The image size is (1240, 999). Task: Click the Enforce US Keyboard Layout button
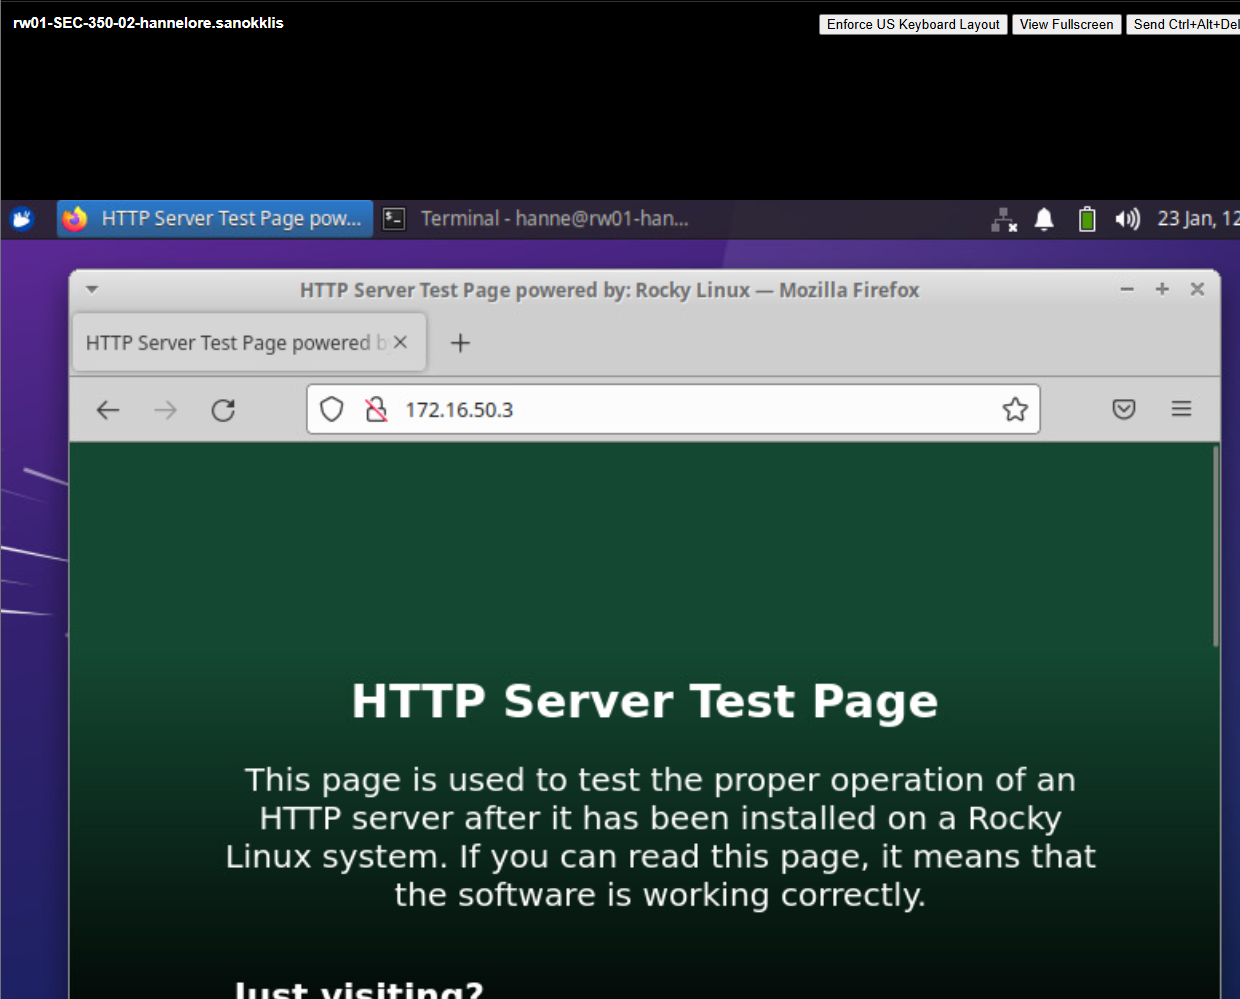click(912, 24)
